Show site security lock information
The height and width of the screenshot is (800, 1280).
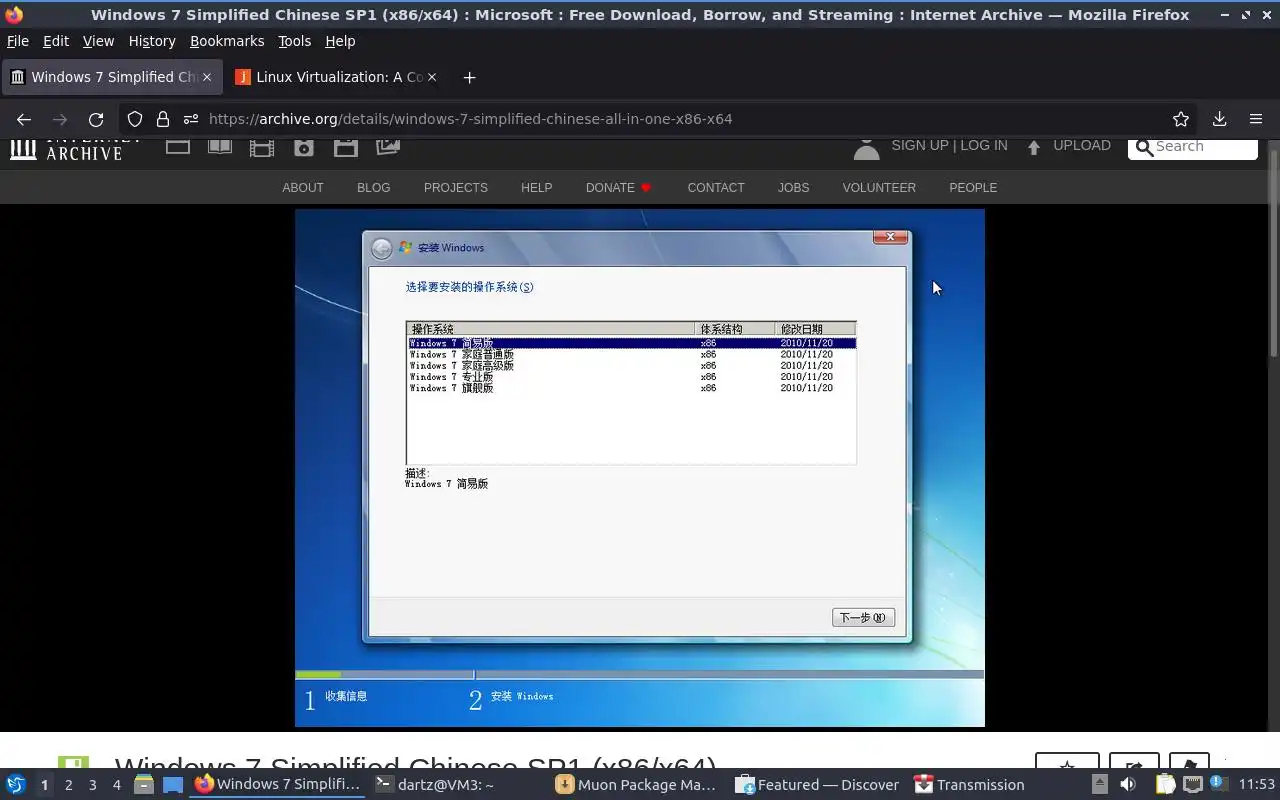(163, 119)
